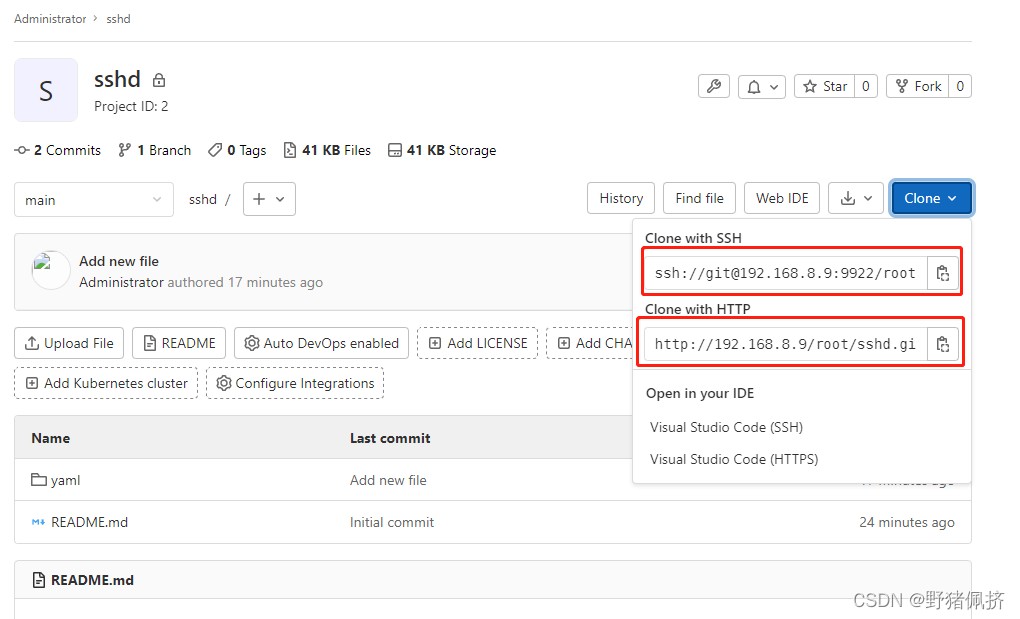This screenshot has width=1020, height=619.
Task: Copy the SSH clone URL
Action: click(x=942, y=273)
